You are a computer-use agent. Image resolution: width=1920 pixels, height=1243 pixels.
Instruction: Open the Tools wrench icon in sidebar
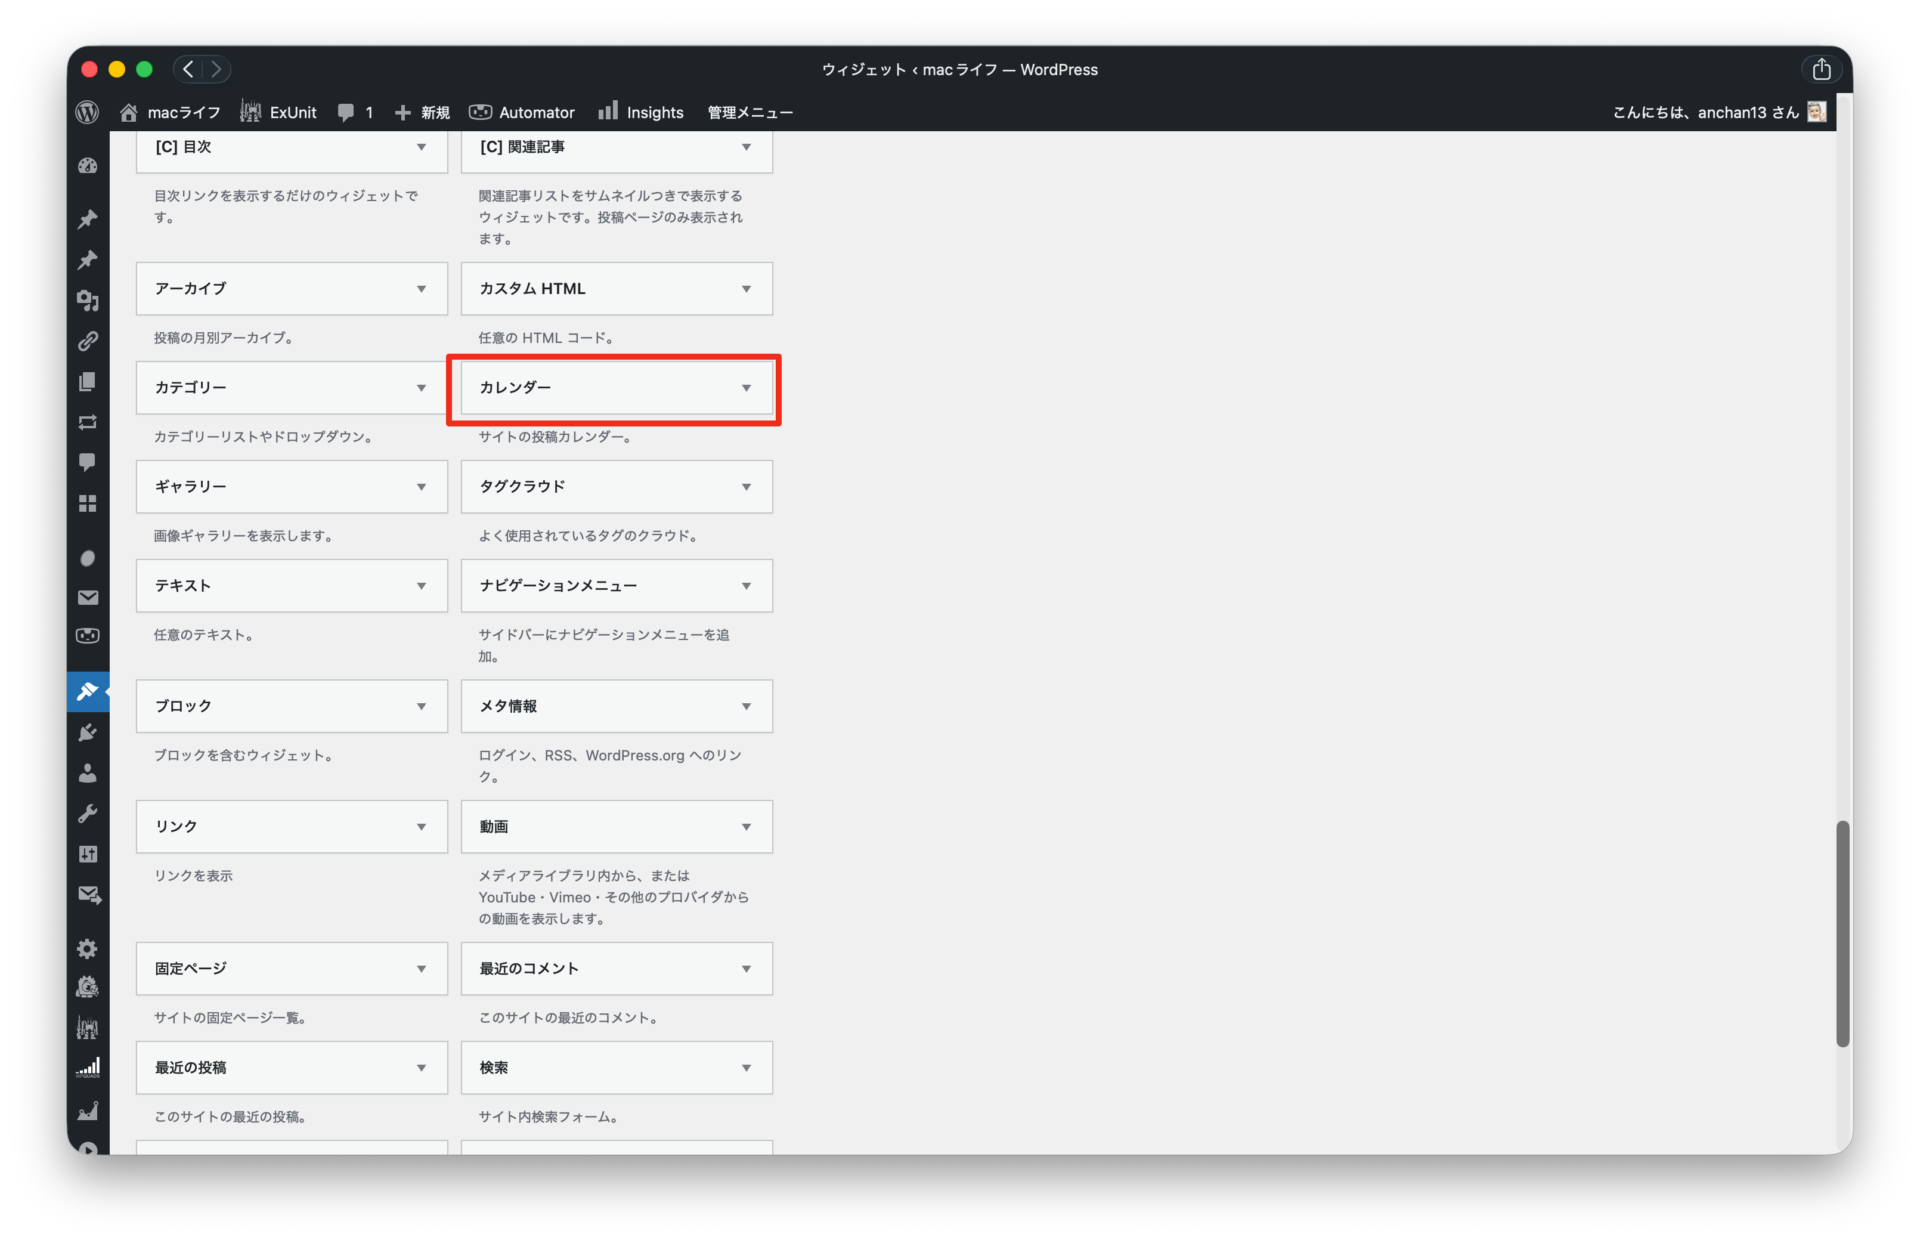pos(88,813)
